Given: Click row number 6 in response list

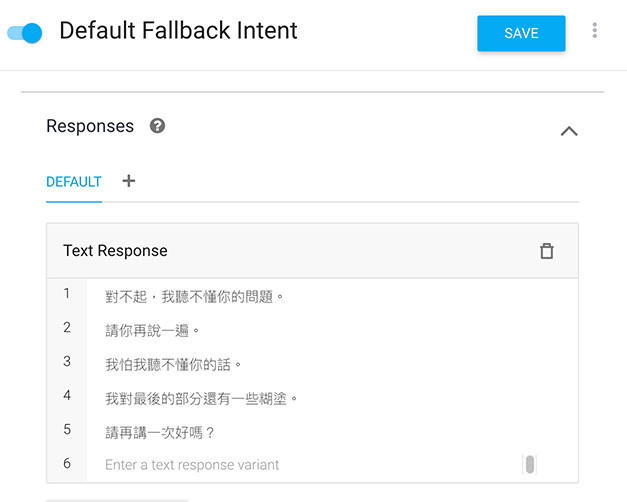Looking at the screenshot, I should [x=67, y=463].
